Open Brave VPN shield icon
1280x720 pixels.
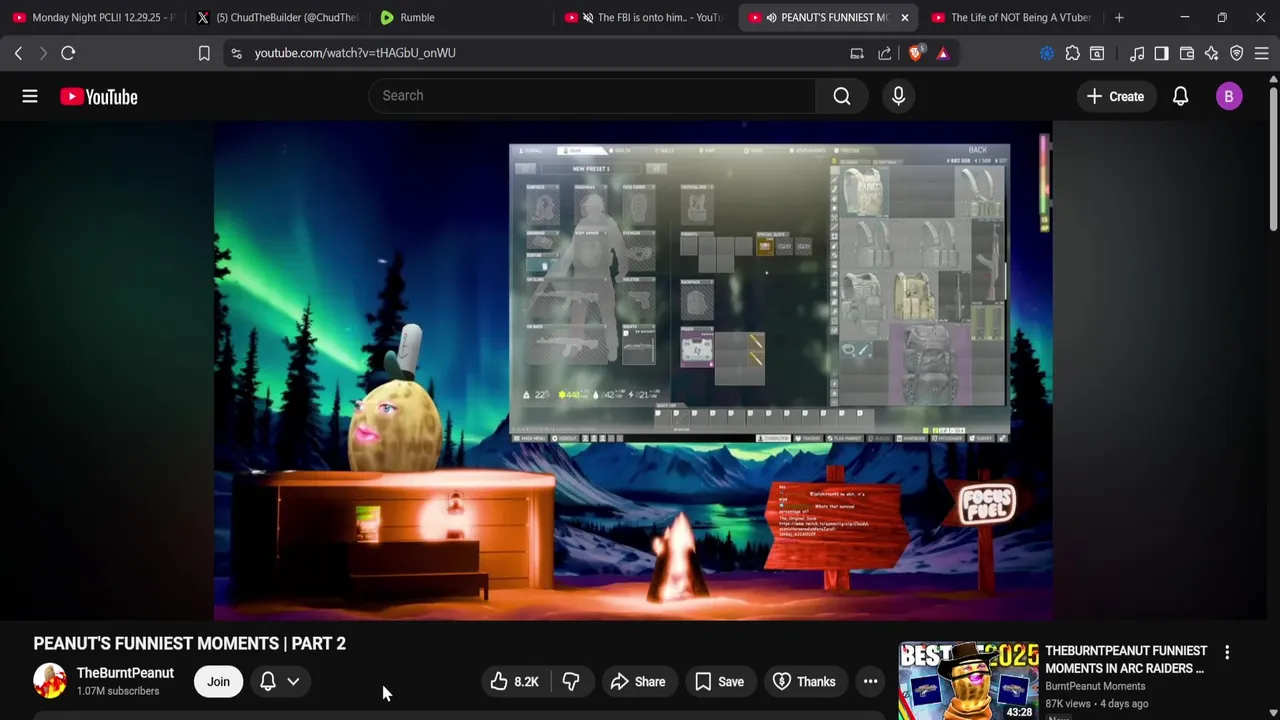(x=1237, y=53)
